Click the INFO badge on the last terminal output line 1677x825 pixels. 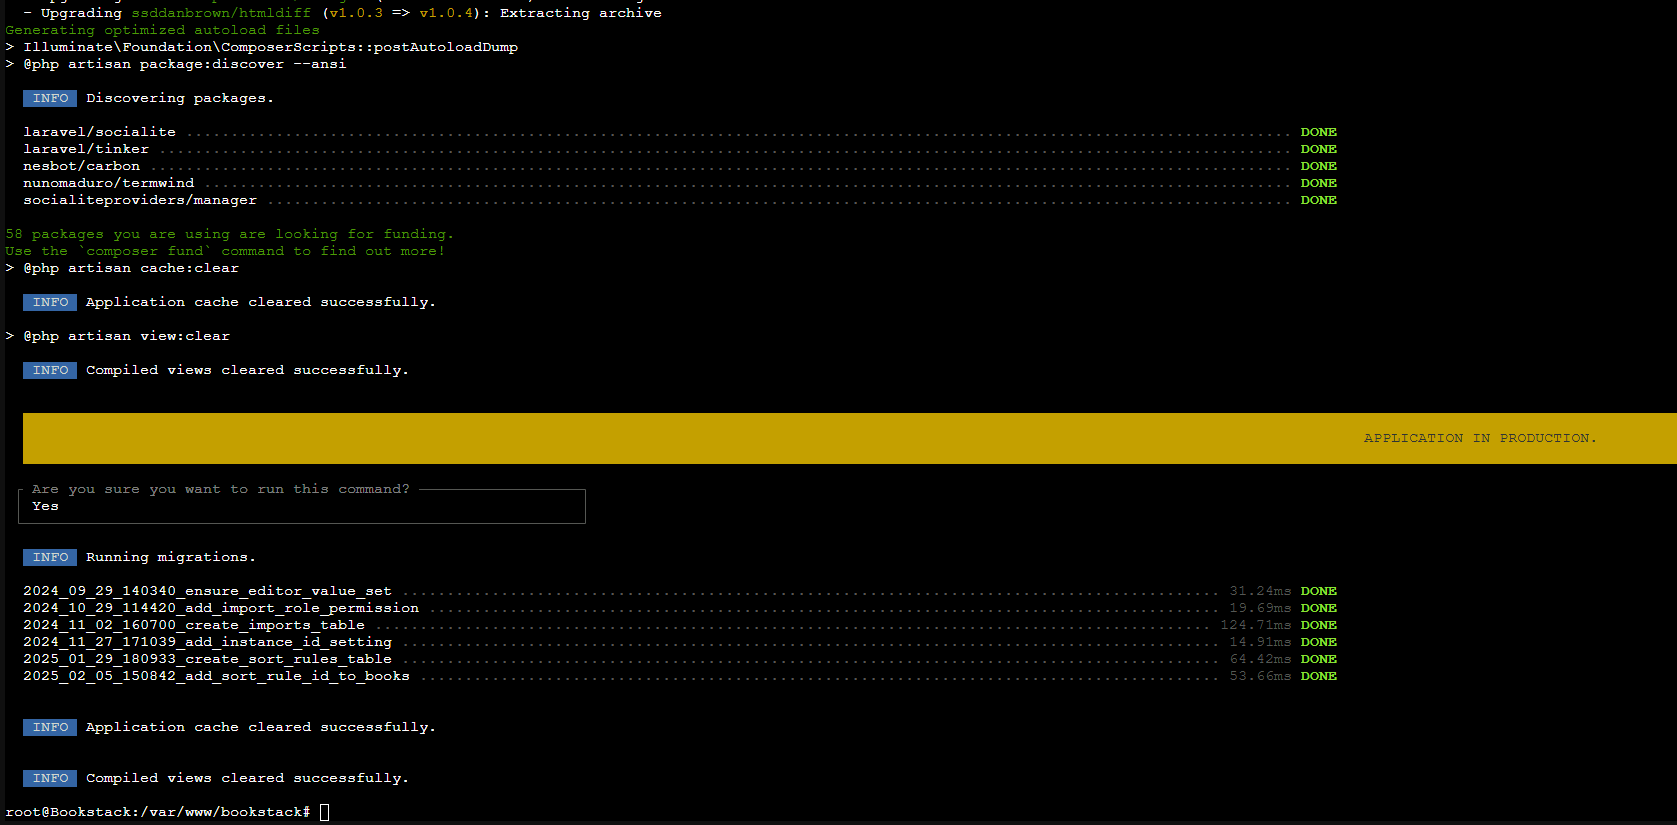50,778
